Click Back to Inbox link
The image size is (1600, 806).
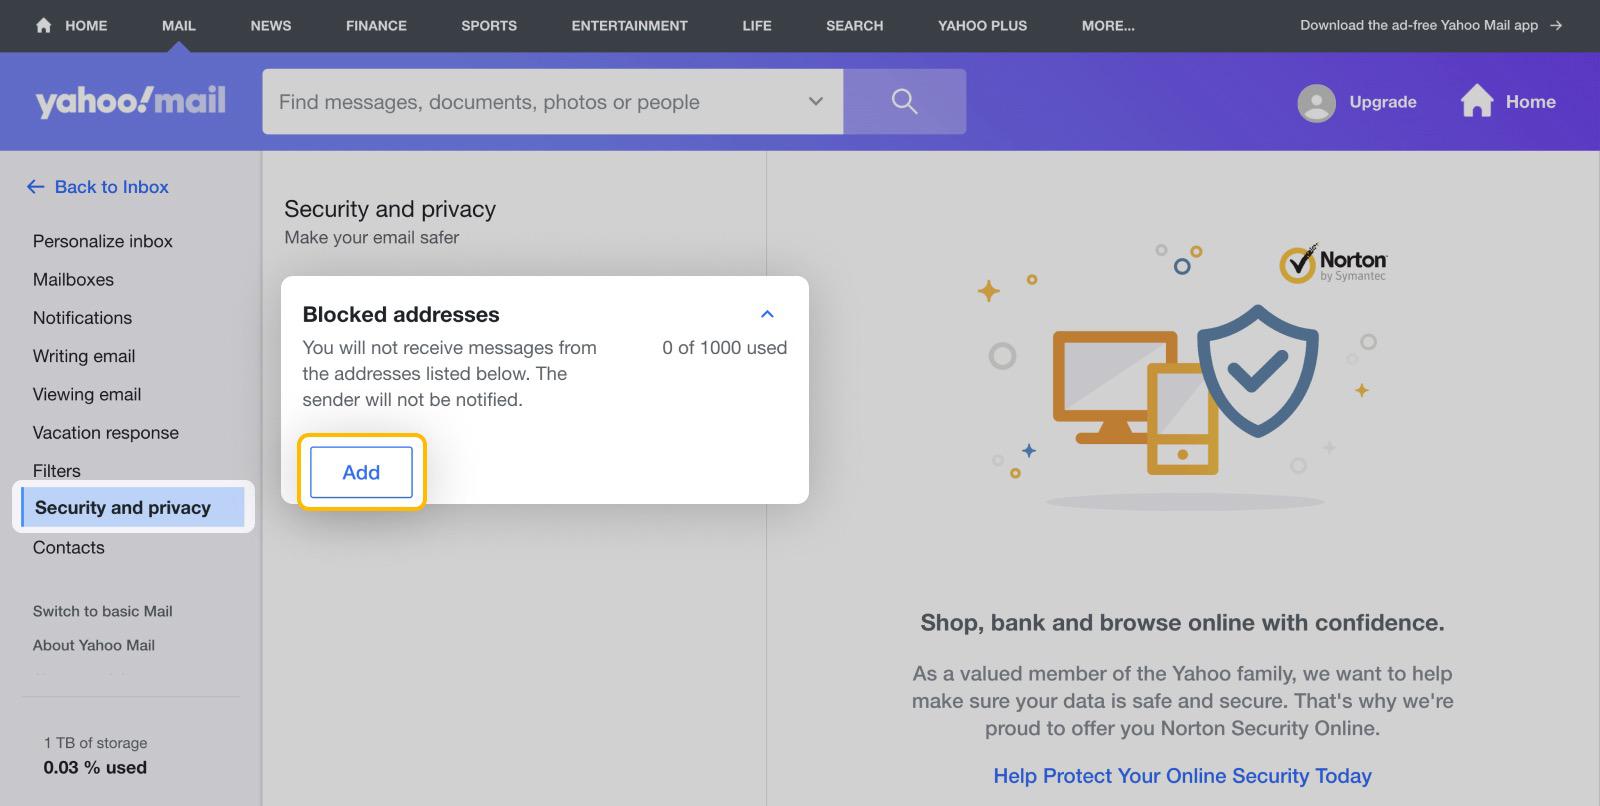point(111,187)
